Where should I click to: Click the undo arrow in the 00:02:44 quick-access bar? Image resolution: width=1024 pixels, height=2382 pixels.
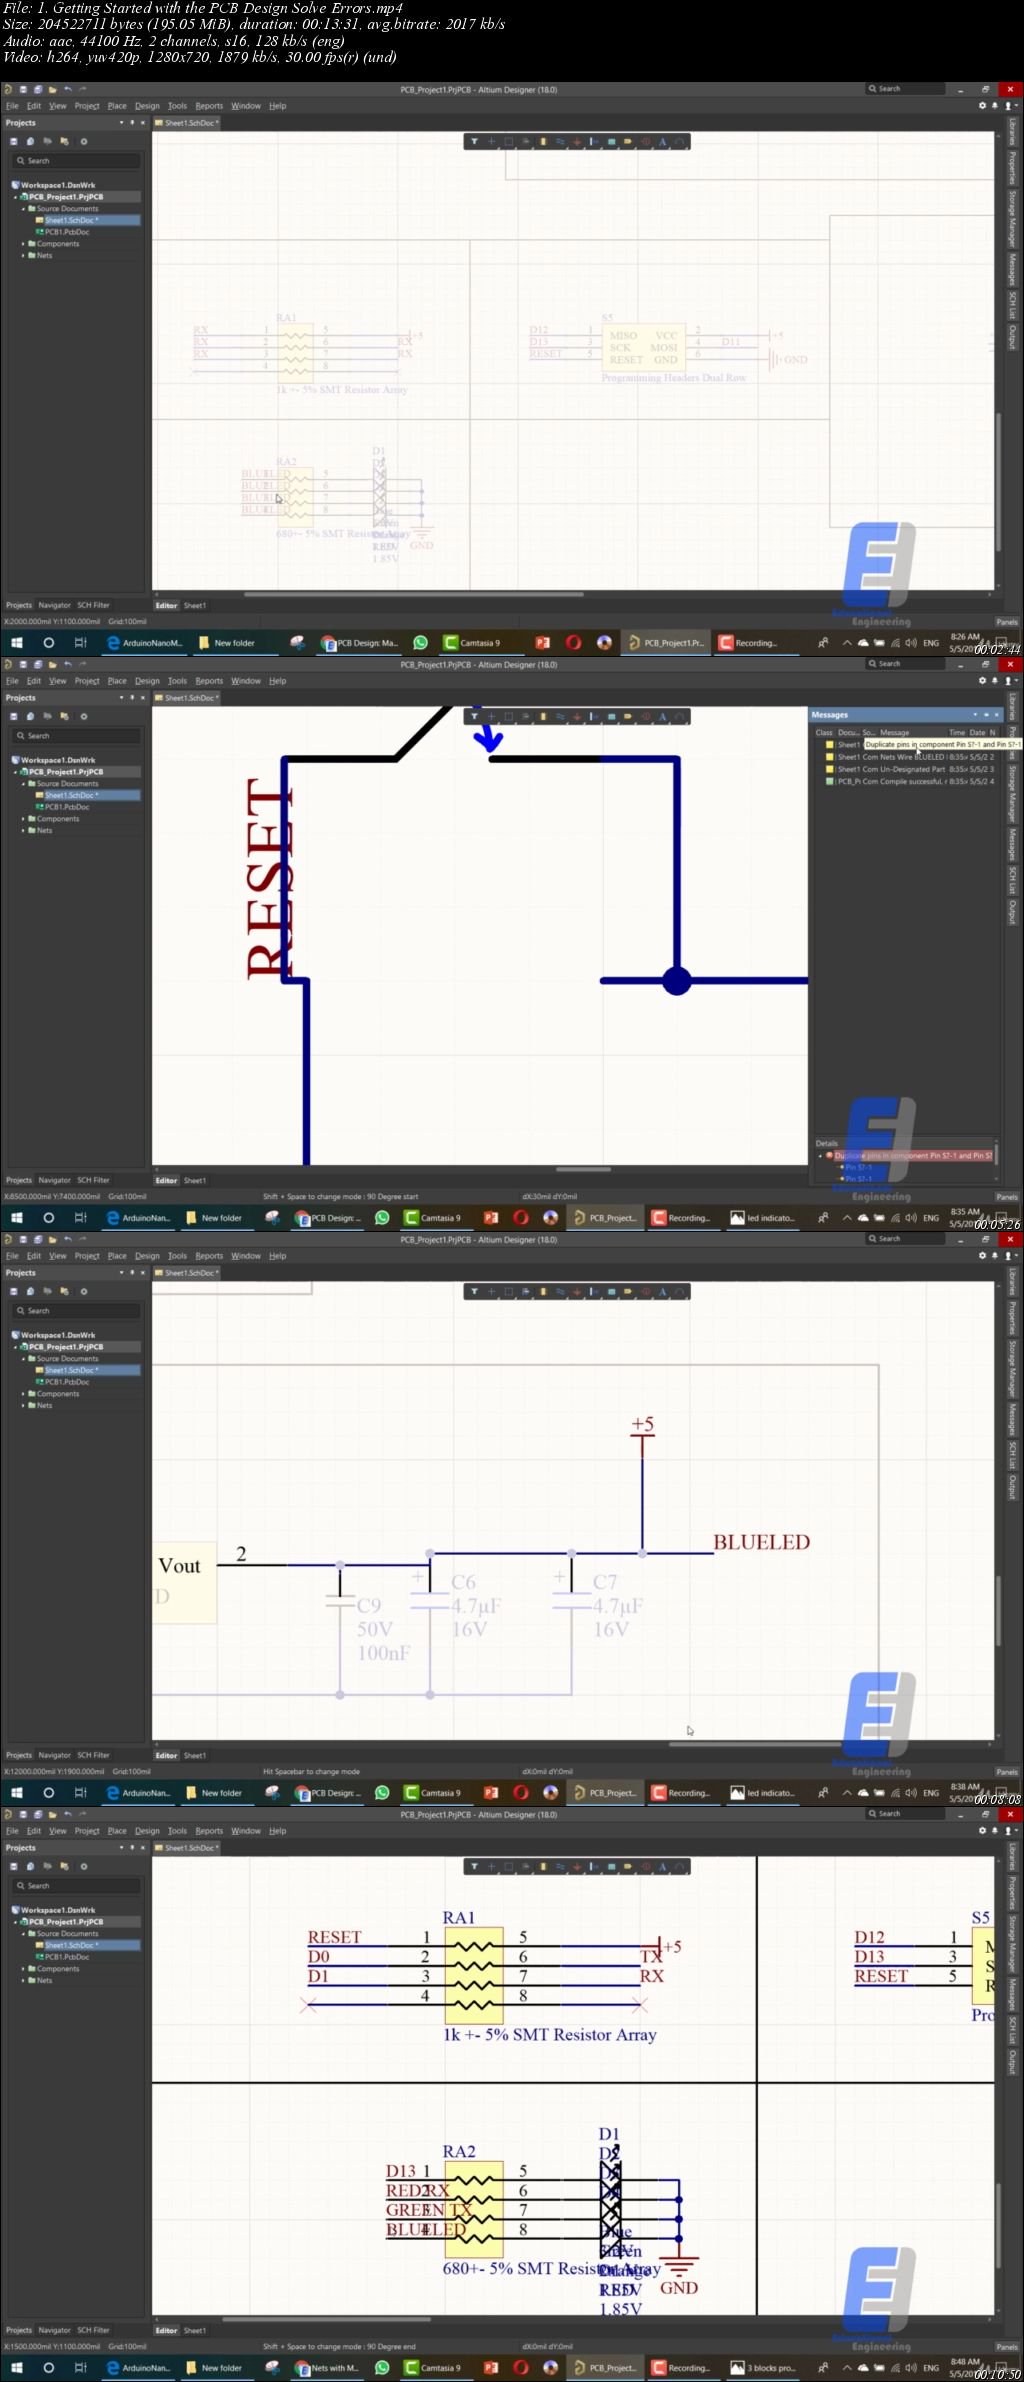(x=68, y=89)
